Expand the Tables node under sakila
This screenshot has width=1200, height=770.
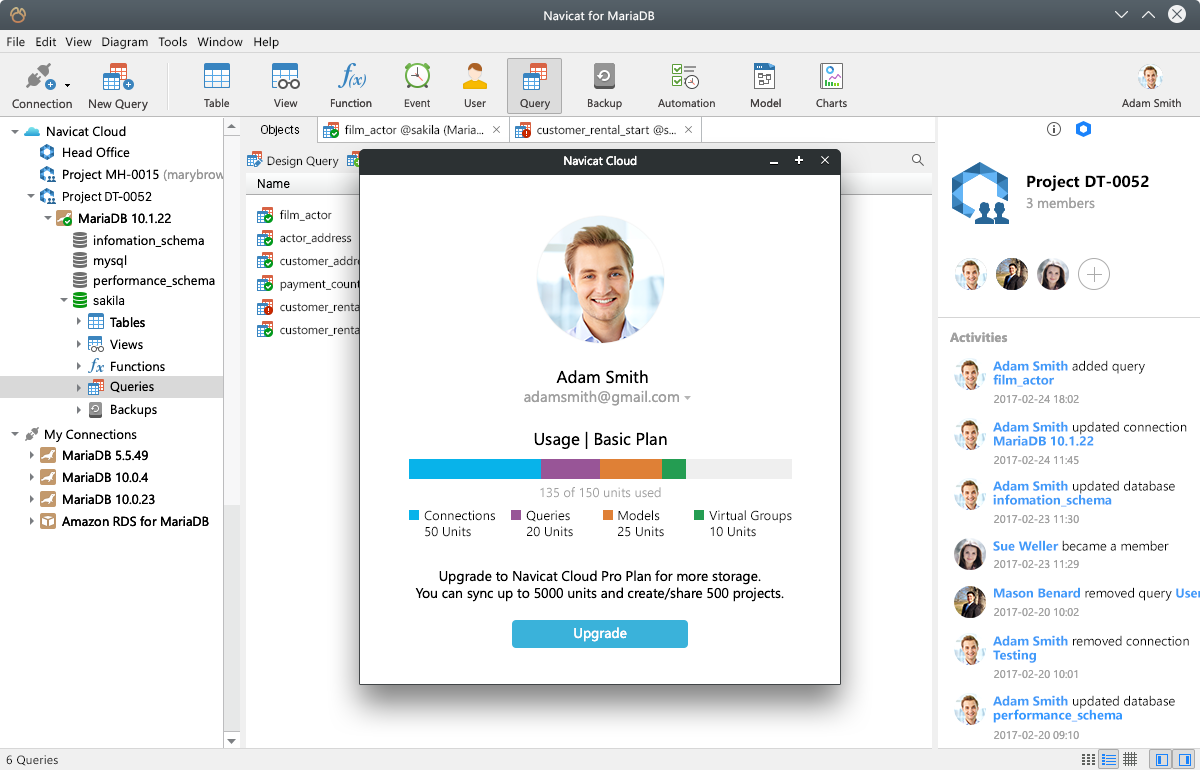pyautogui.click(x=80, y=322)
